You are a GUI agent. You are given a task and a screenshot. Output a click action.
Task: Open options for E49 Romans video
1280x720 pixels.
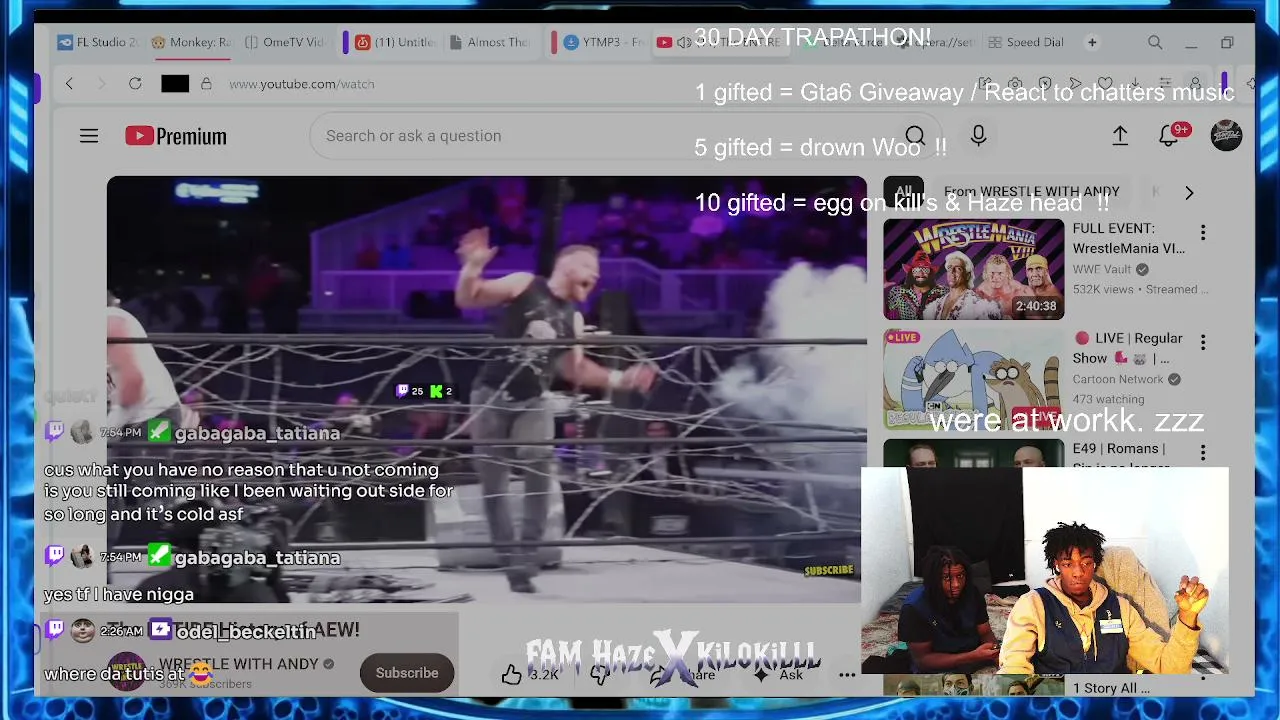(1203, 453)
